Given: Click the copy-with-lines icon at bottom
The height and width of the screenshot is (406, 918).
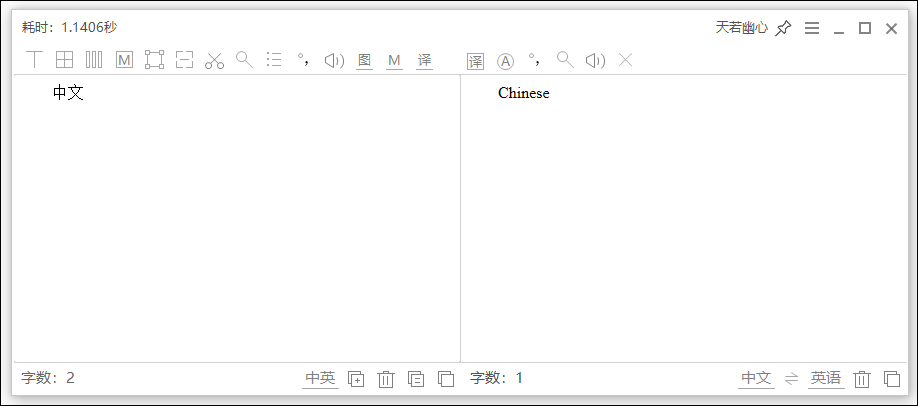Looking at the screenshot, I should (416, 379).
